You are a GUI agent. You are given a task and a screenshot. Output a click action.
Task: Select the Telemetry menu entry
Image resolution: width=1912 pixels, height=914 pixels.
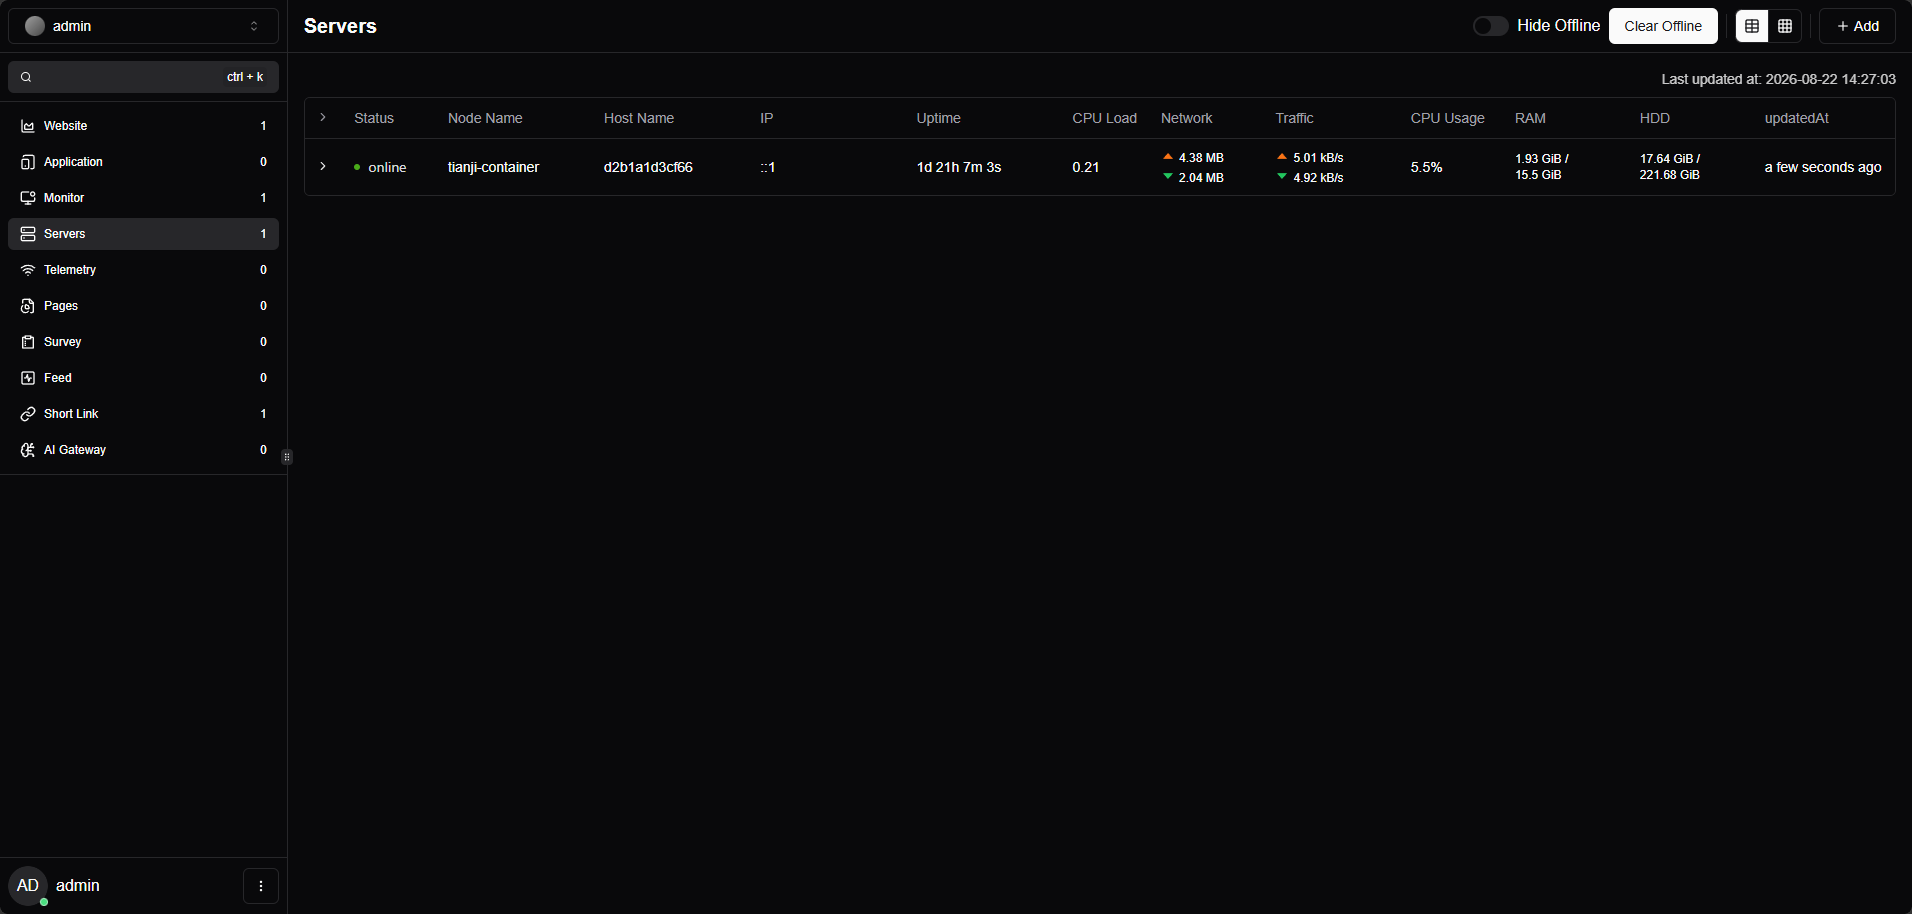[x=143, y=270]
